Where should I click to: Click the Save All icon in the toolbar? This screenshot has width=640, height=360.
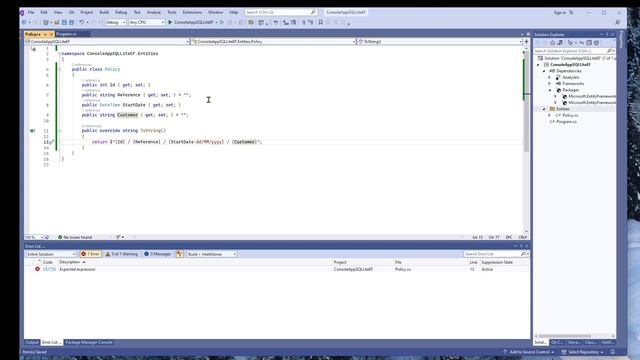(71, 22)
